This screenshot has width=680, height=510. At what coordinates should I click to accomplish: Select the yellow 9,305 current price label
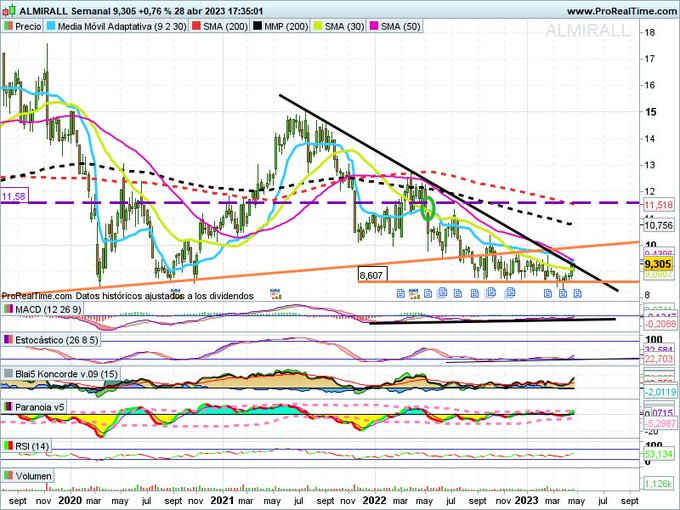(x=657, y=264)
